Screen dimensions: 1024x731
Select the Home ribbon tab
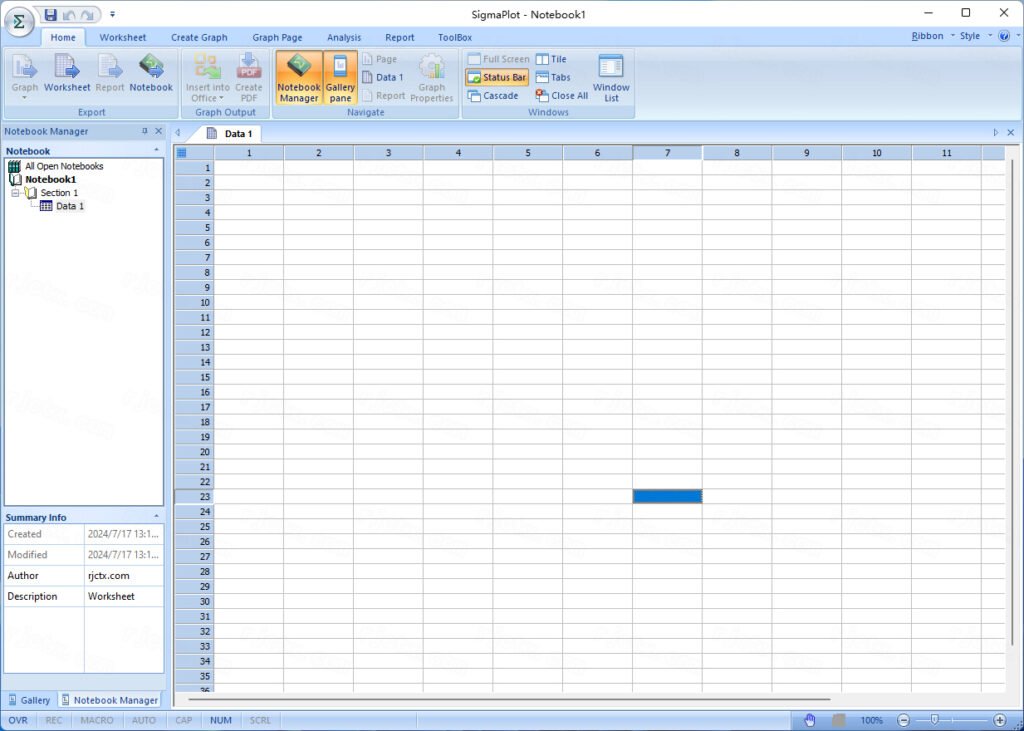(x=63, y=37)
